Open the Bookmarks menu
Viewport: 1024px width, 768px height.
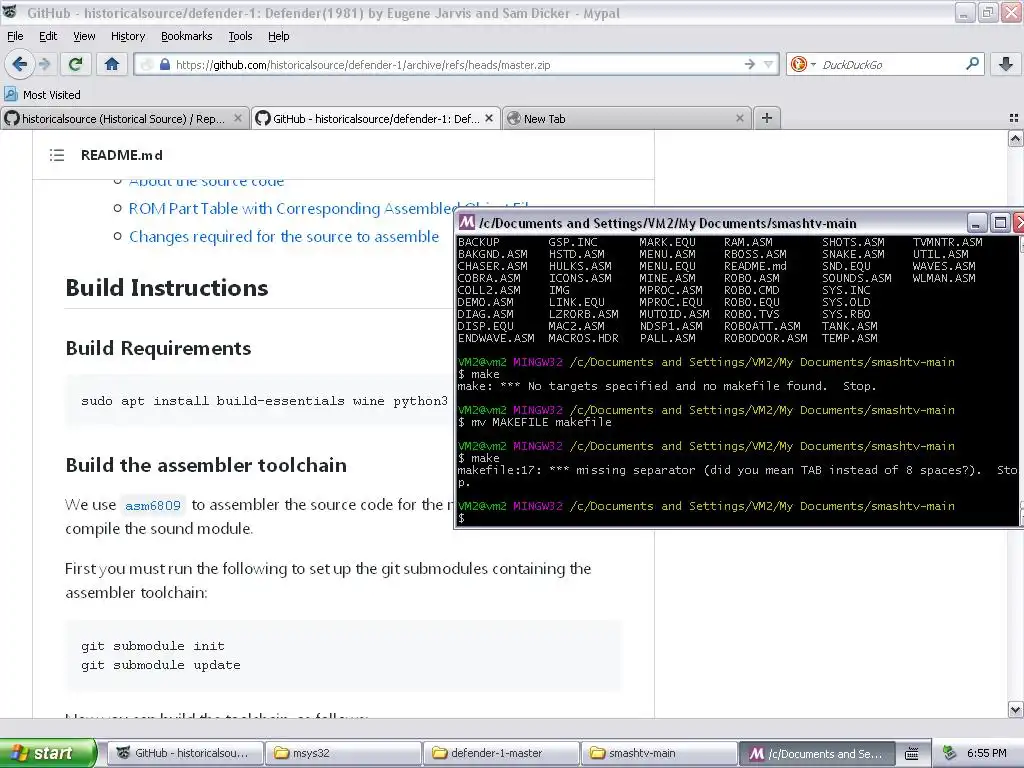[x=186, y=36]
